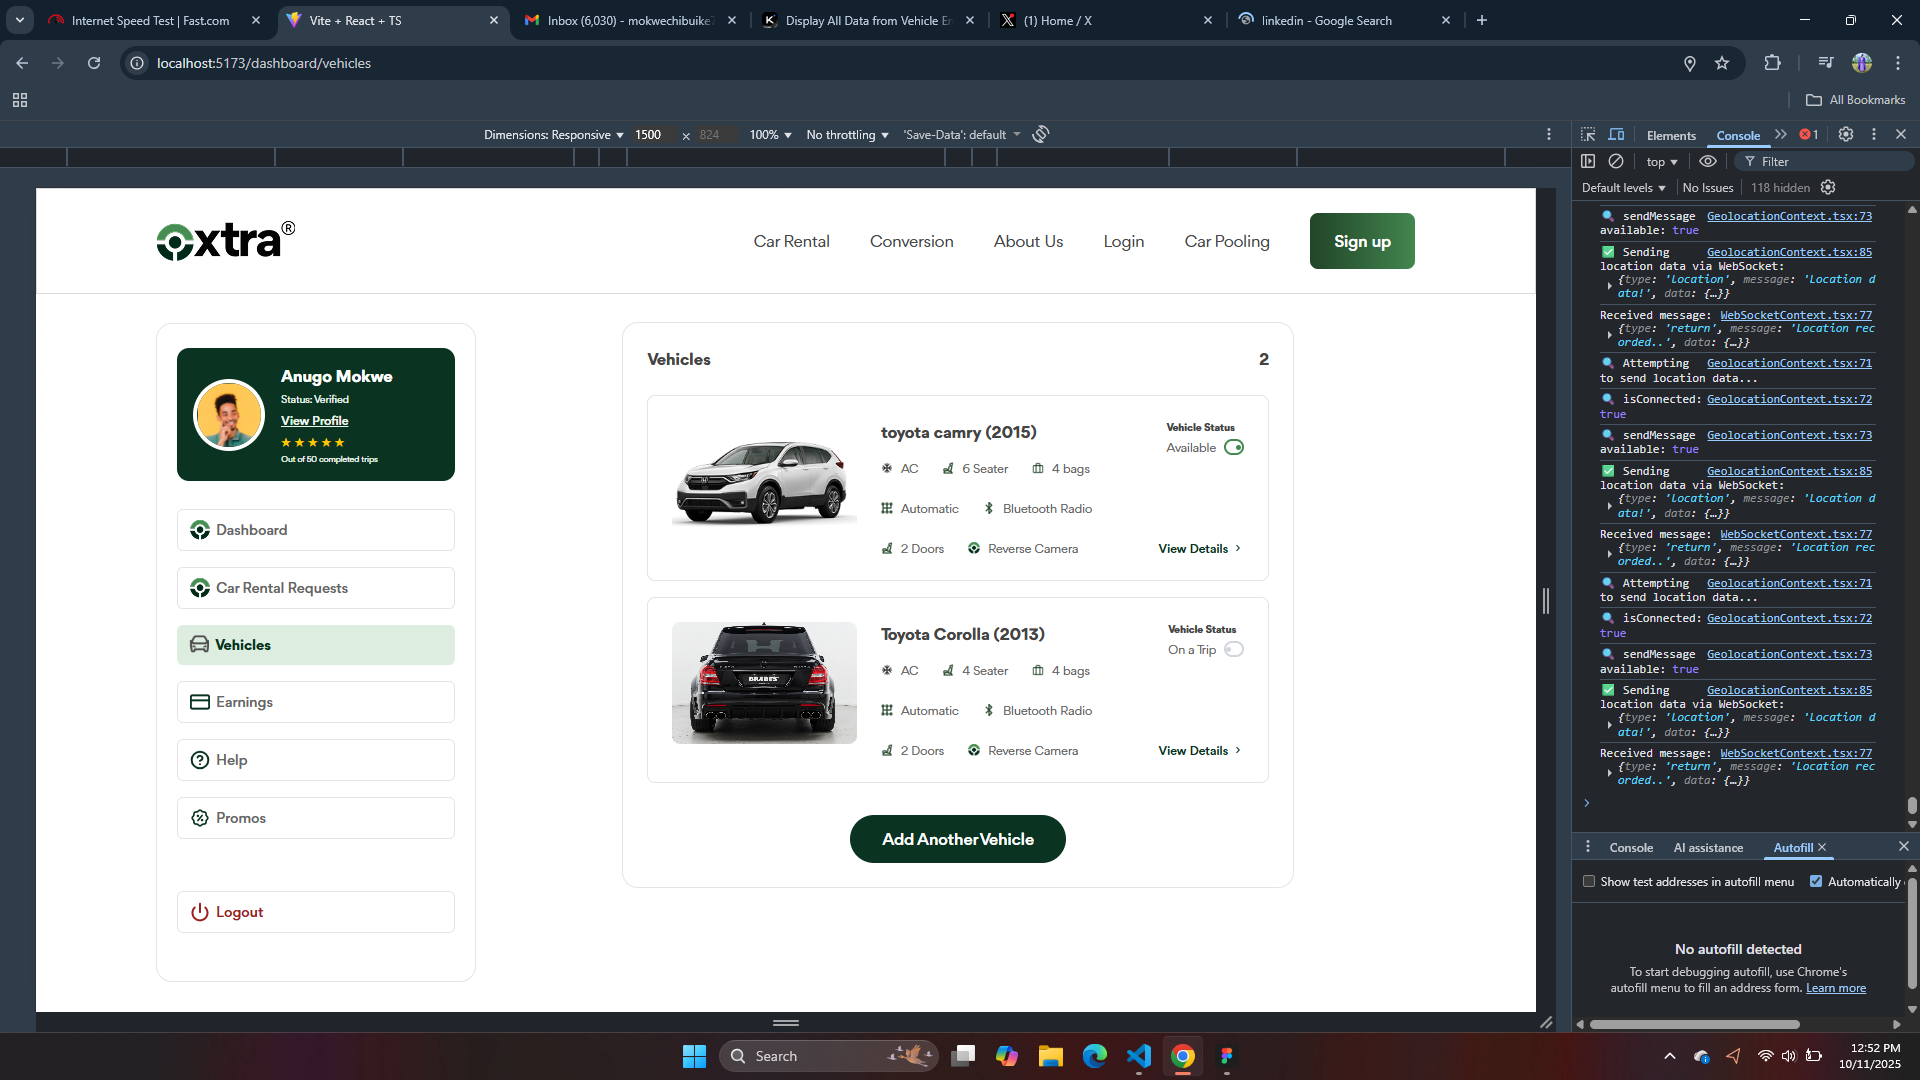Open the No throttling dropdown
This screenshot has width=1920, height=1080.
click(x=847, y=135)
